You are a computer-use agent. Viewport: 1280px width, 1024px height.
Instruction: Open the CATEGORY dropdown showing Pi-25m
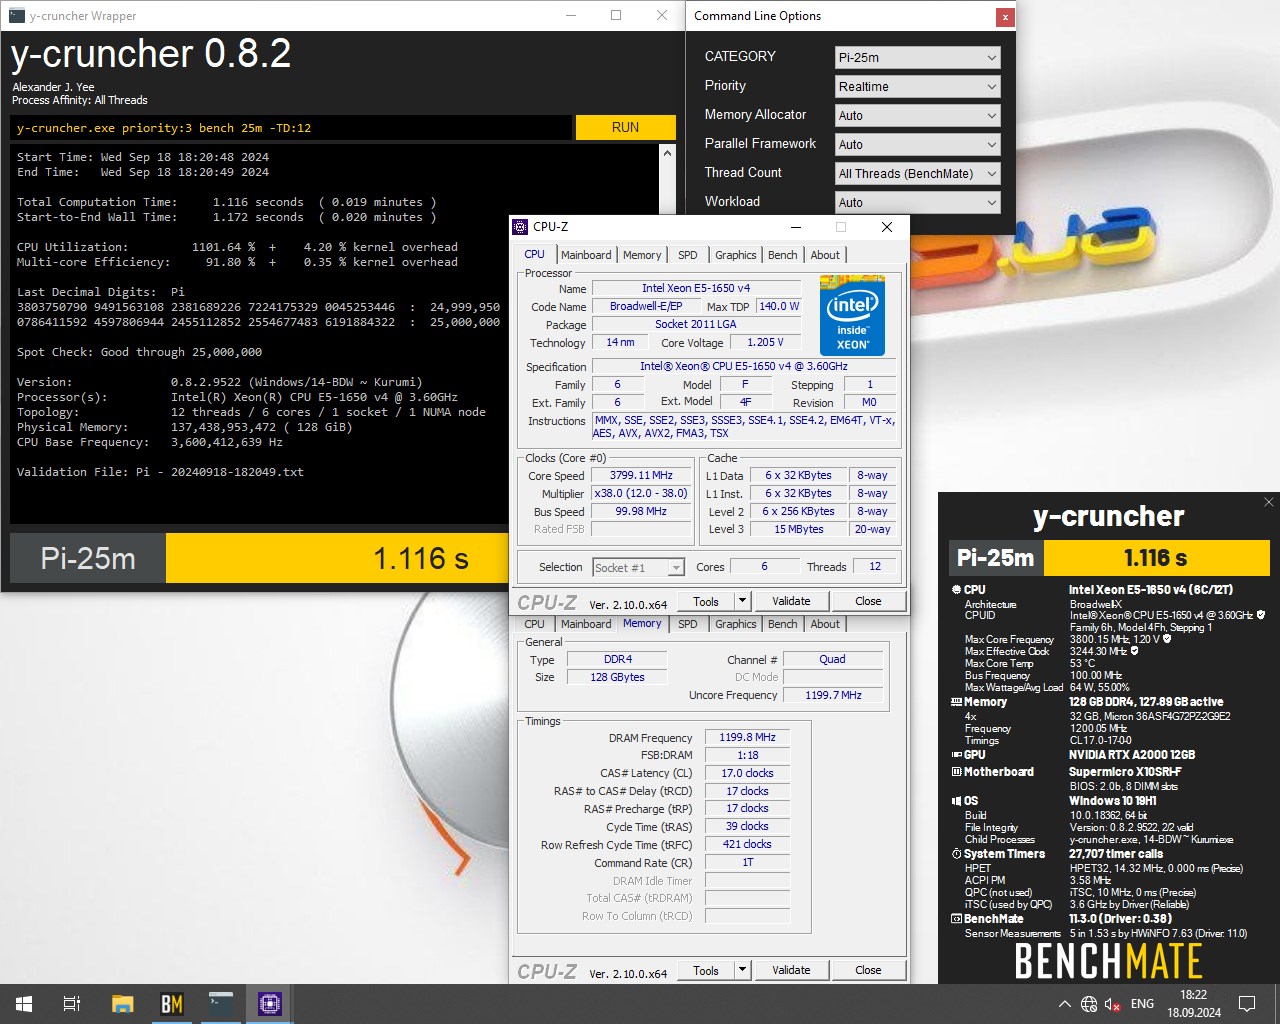tap(917, 58)
